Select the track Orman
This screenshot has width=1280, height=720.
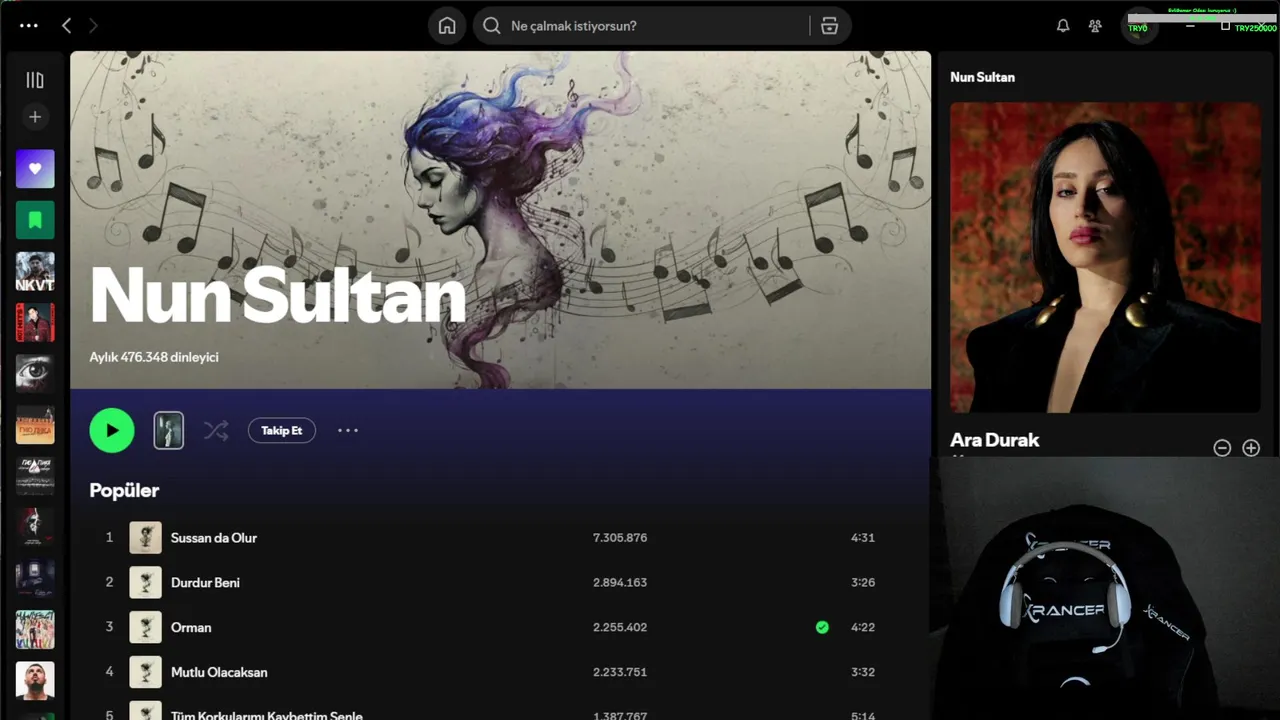coord(191,628)
